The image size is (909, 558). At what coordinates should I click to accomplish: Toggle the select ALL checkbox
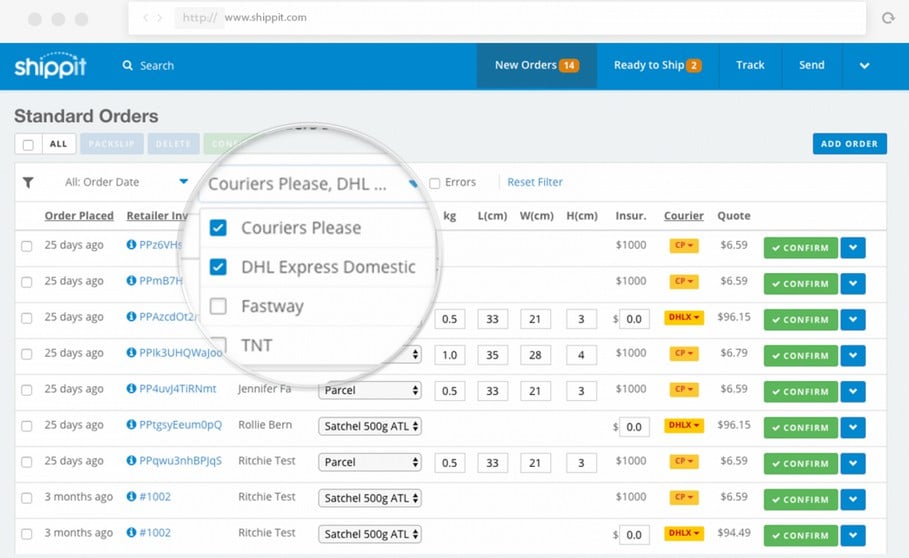point(28,144)
